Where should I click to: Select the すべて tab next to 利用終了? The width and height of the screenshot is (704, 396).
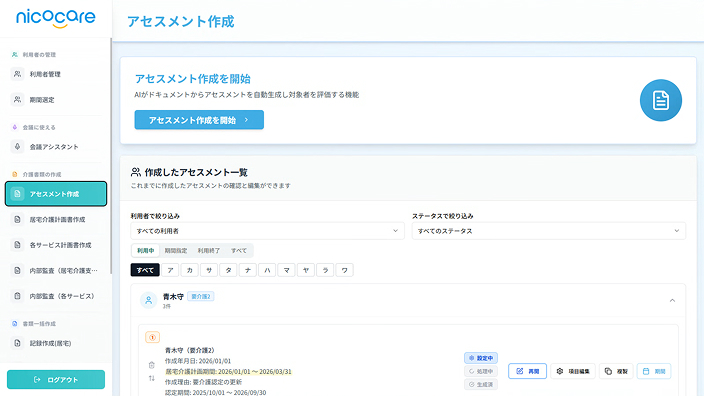pos(239,251)
